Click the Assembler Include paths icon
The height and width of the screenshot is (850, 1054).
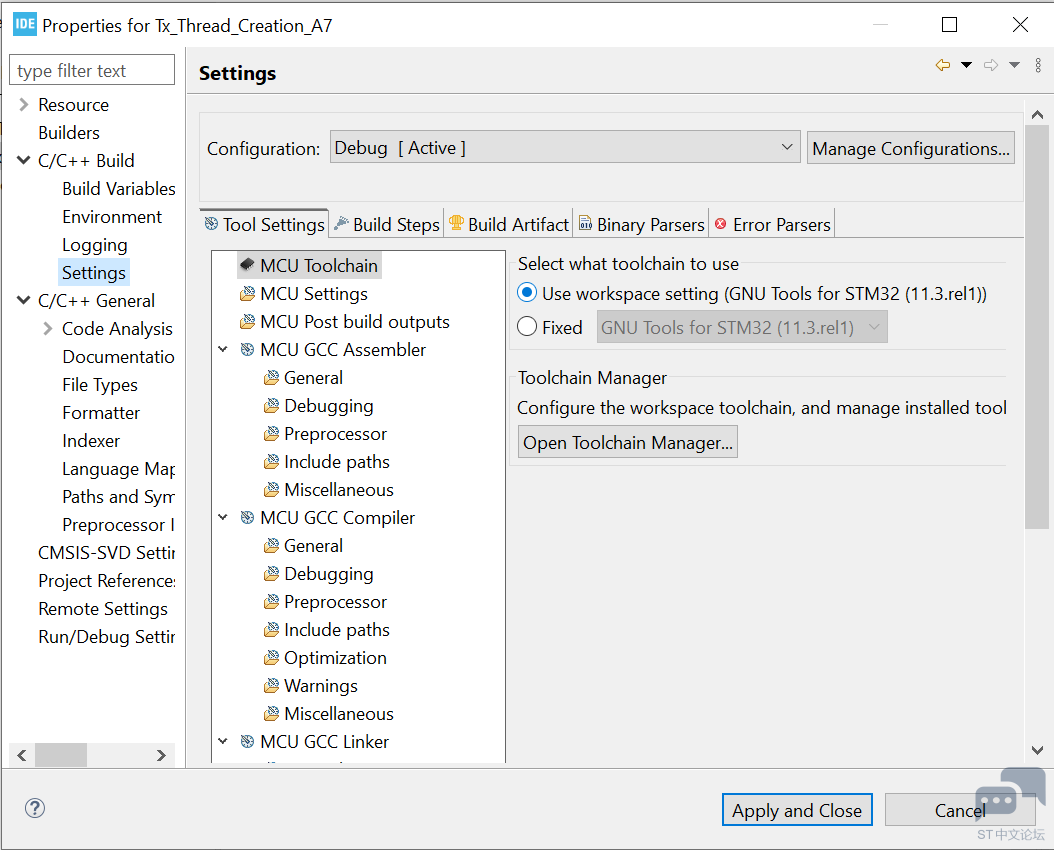coord(271,462)
